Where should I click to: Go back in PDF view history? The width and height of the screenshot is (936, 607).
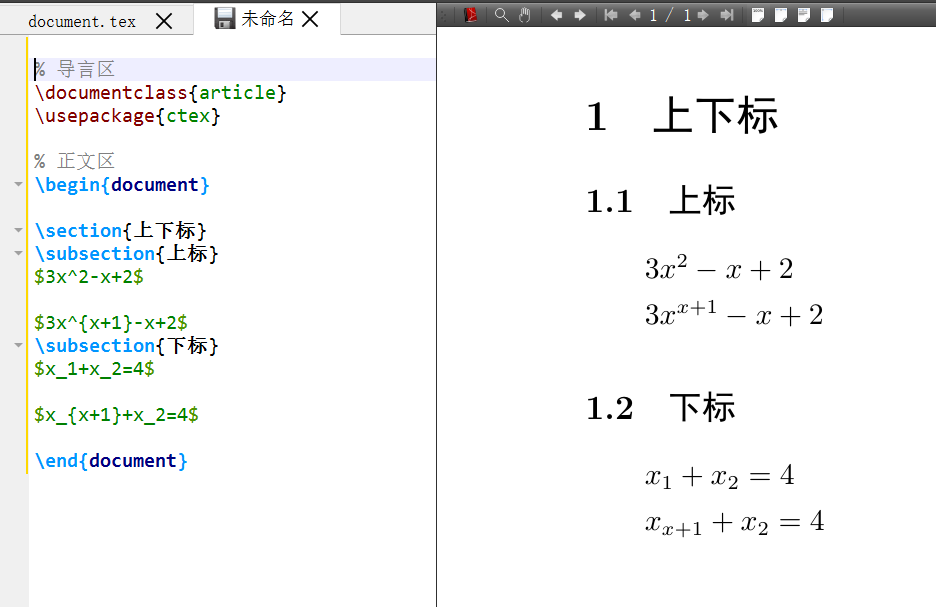[x=556, y=15]
